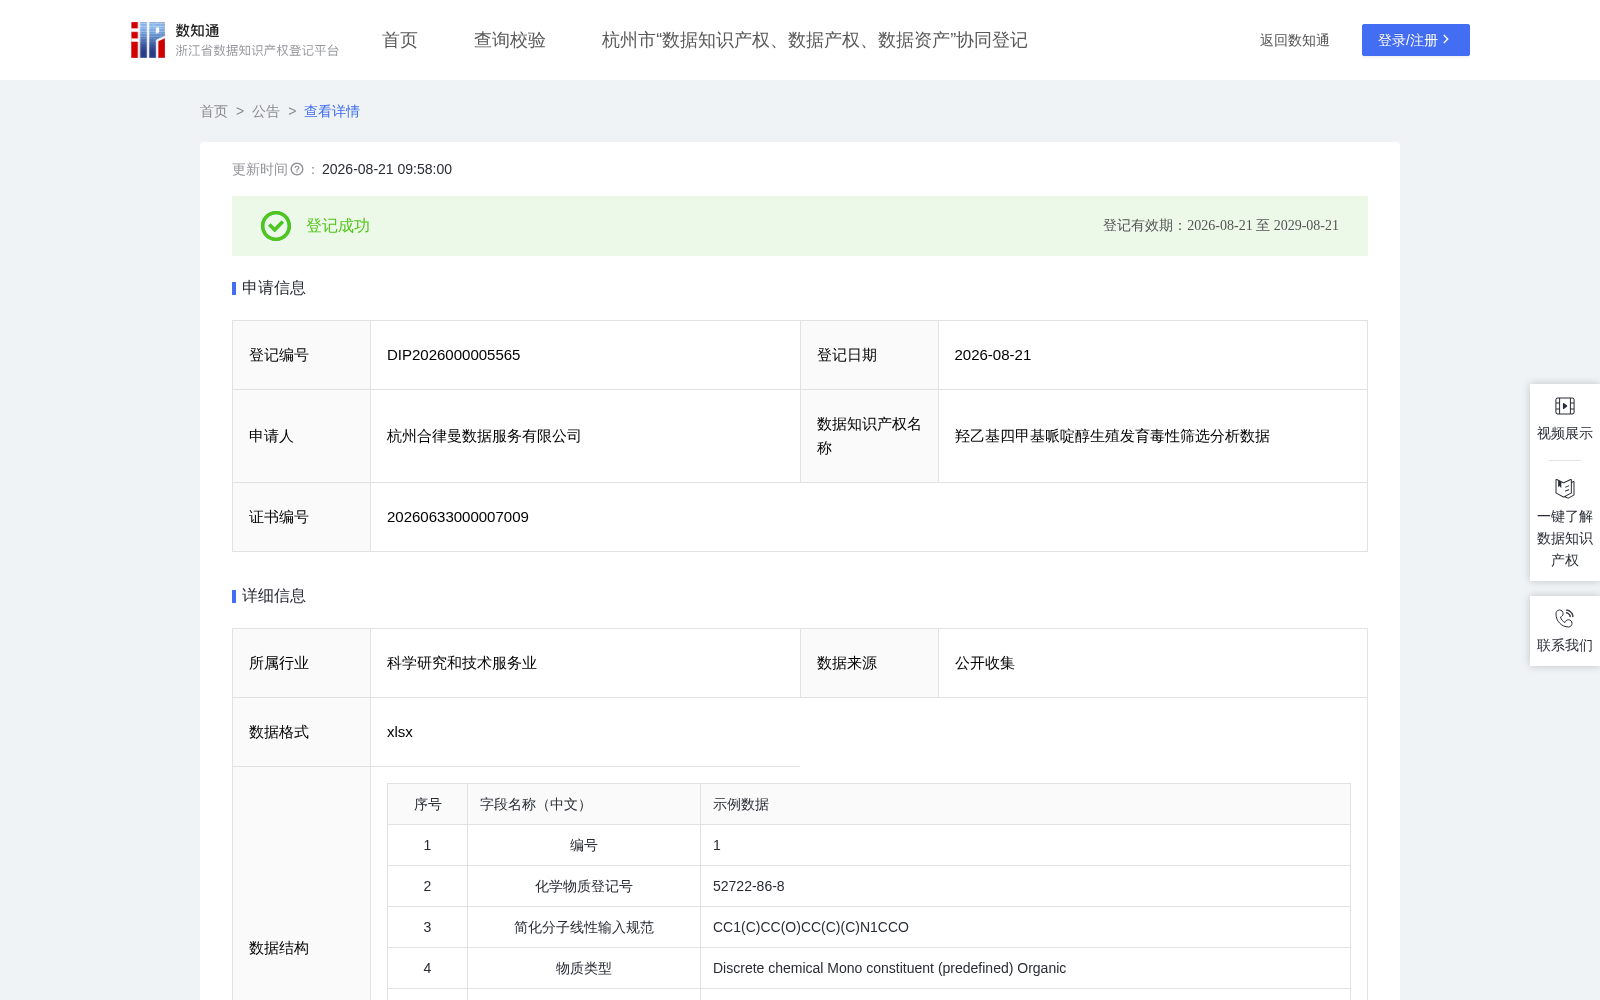
Task: Click update time 2026-08-21 09:58:00
Action: (x=387, y=169)
